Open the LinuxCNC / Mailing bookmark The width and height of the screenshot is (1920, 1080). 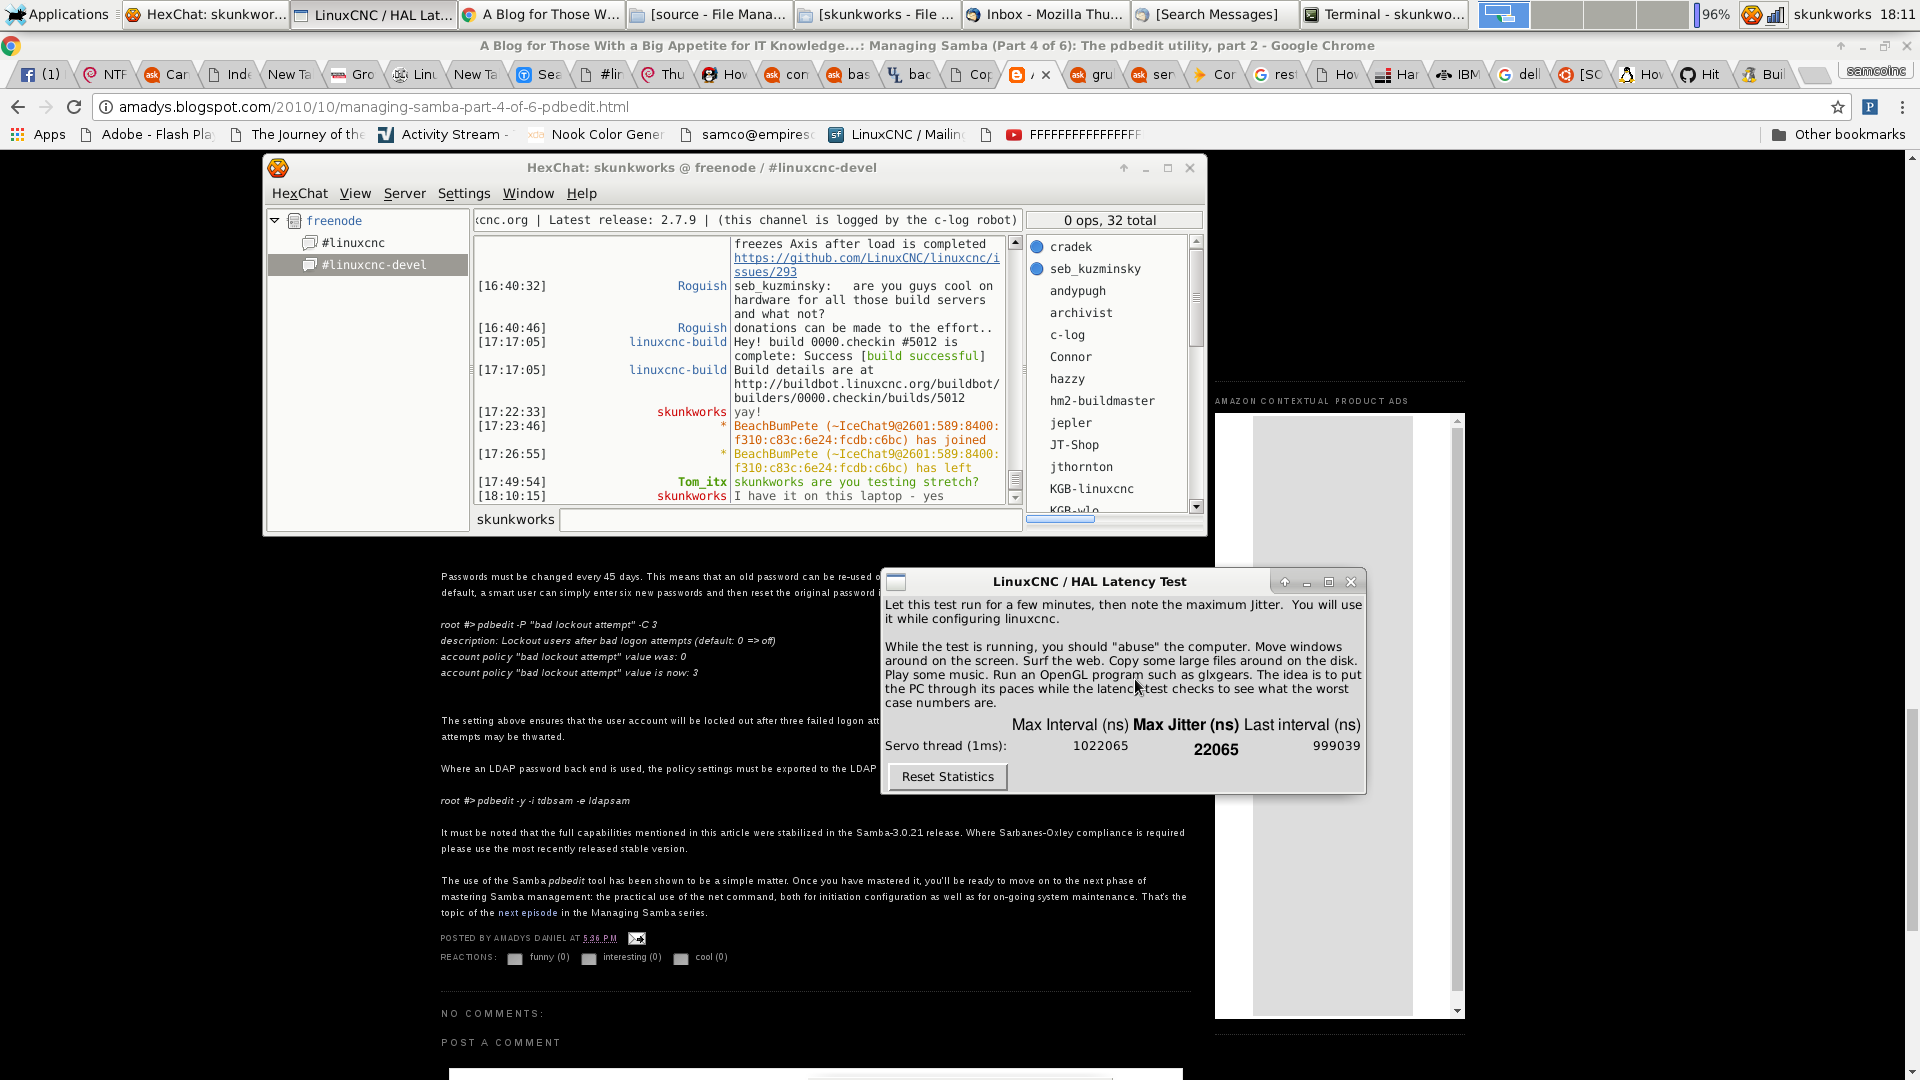click(x=896, y=134)
